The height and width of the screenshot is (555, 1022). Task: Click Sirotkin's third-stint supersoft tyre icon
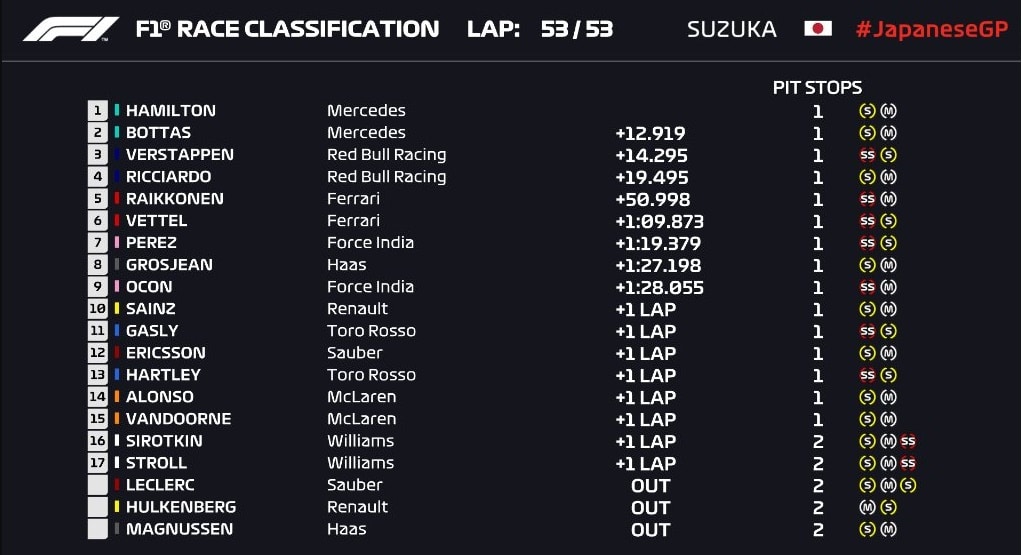908,441
